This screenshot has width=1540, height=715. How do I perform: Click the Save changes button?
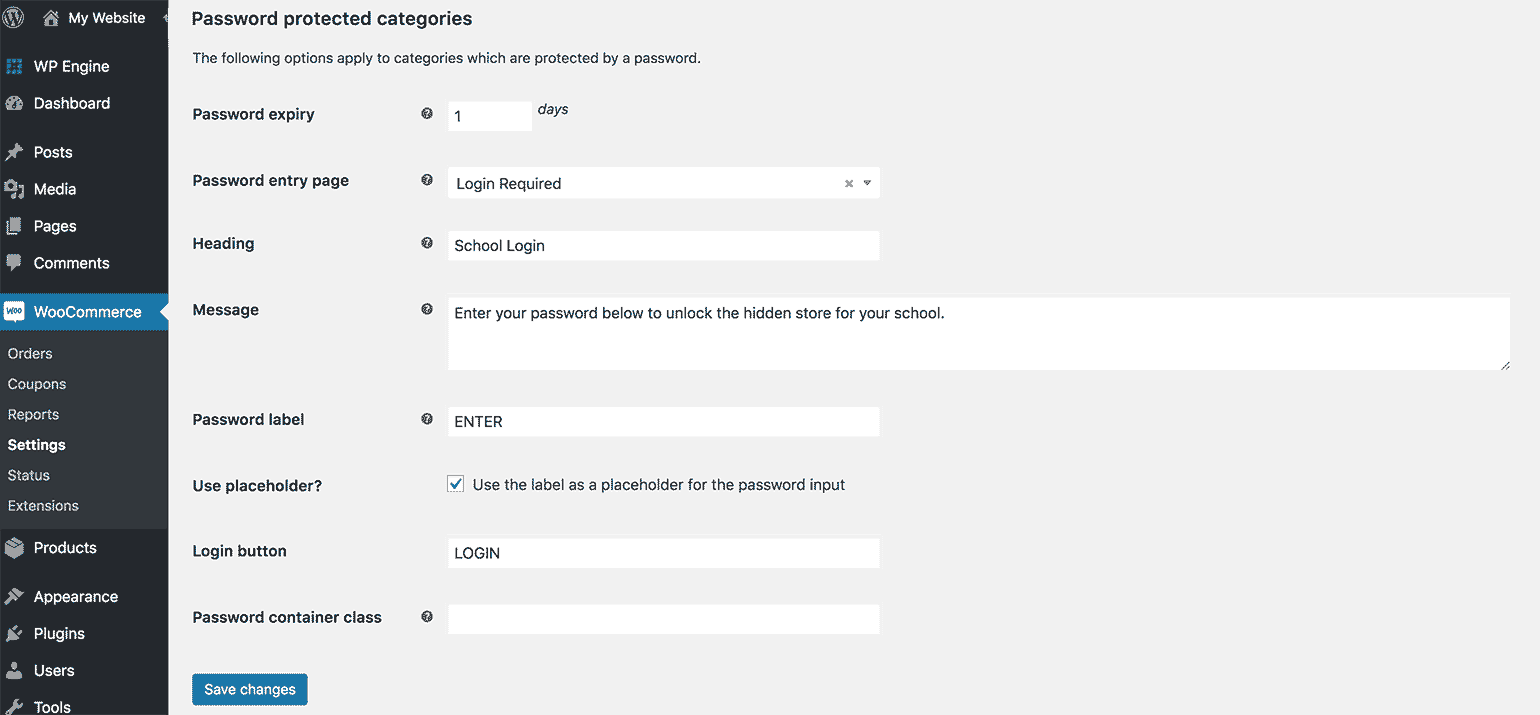249,689
